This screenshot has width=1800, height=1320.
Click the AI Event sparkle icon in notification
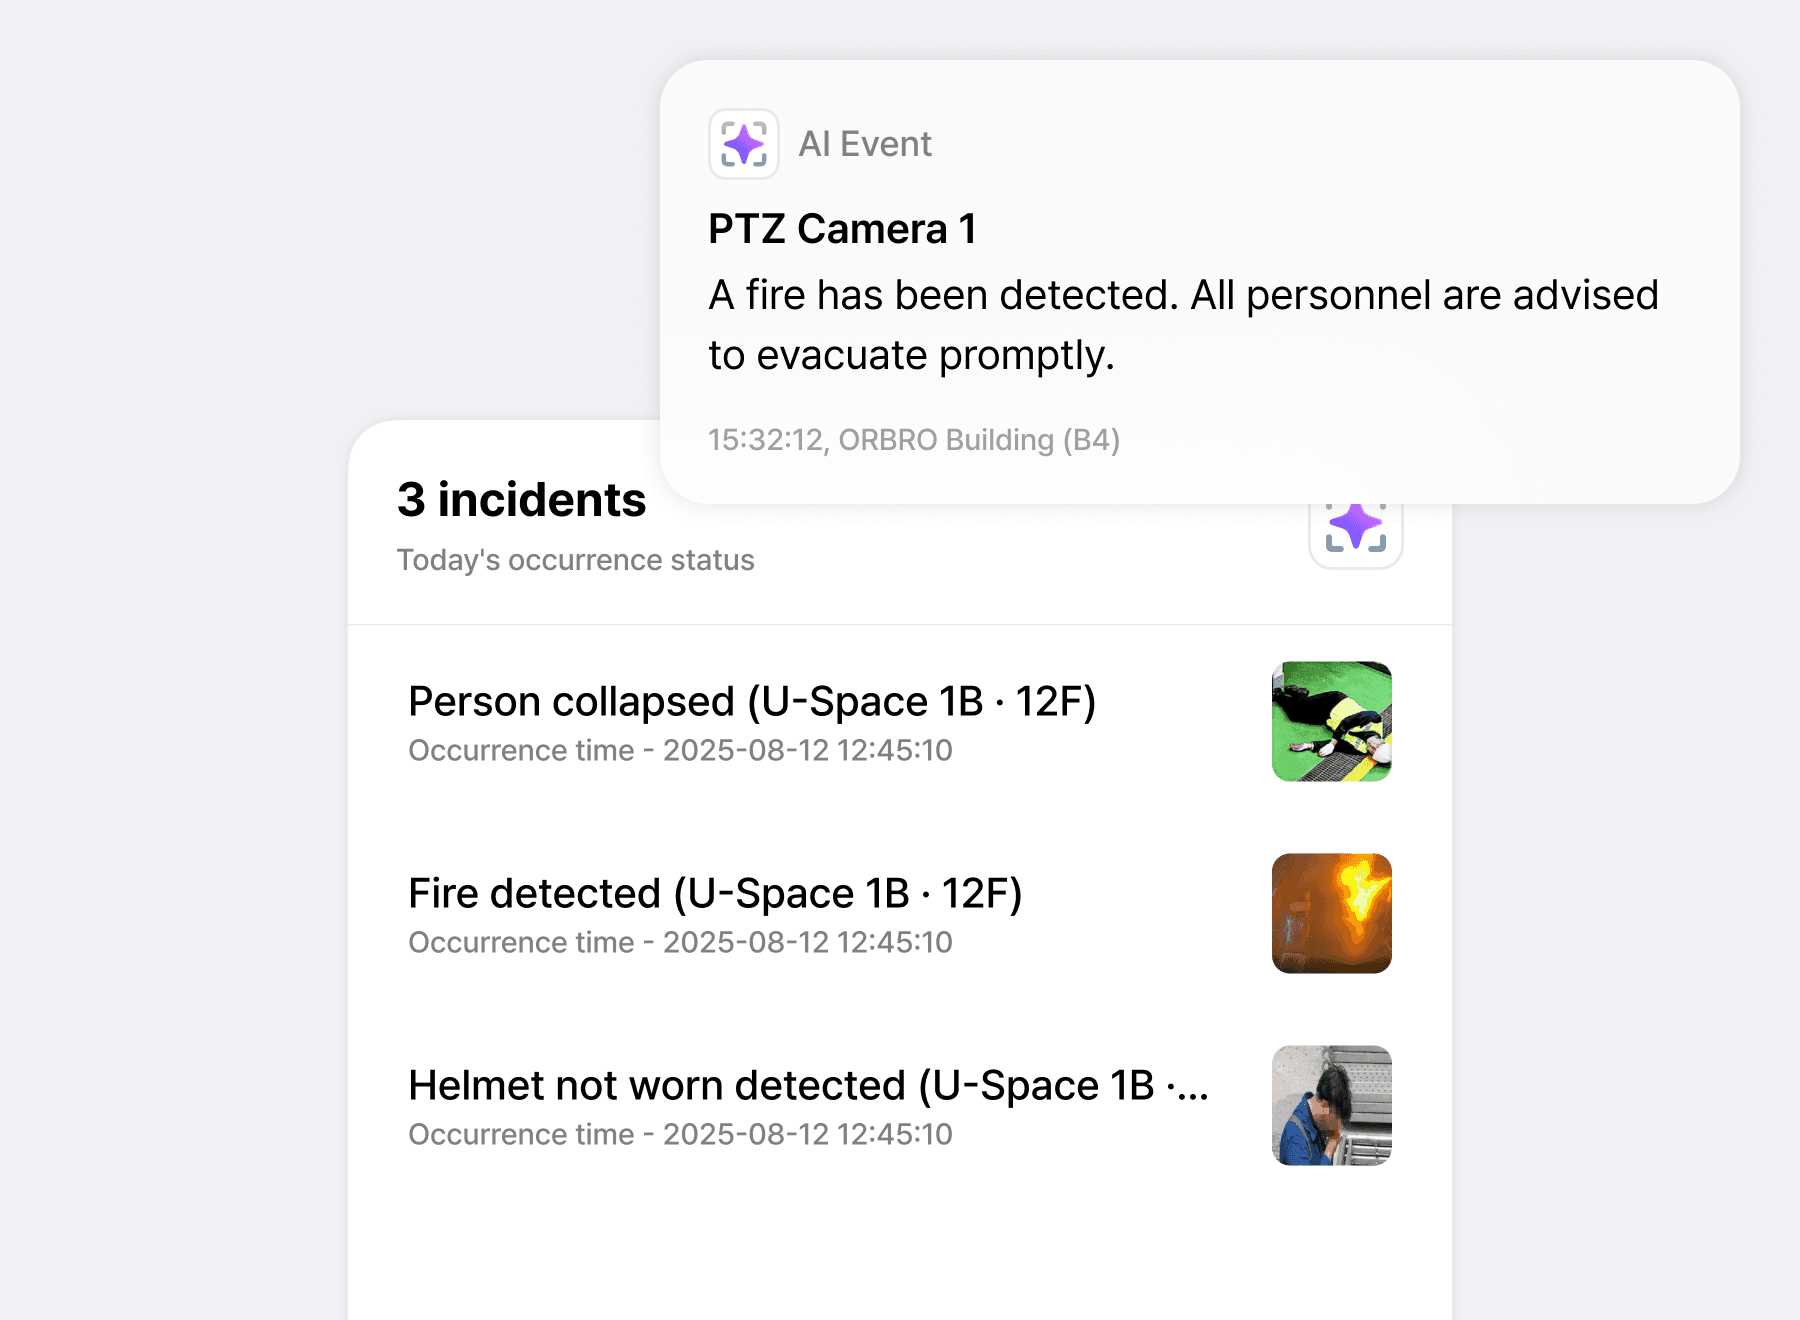(744, 144)
